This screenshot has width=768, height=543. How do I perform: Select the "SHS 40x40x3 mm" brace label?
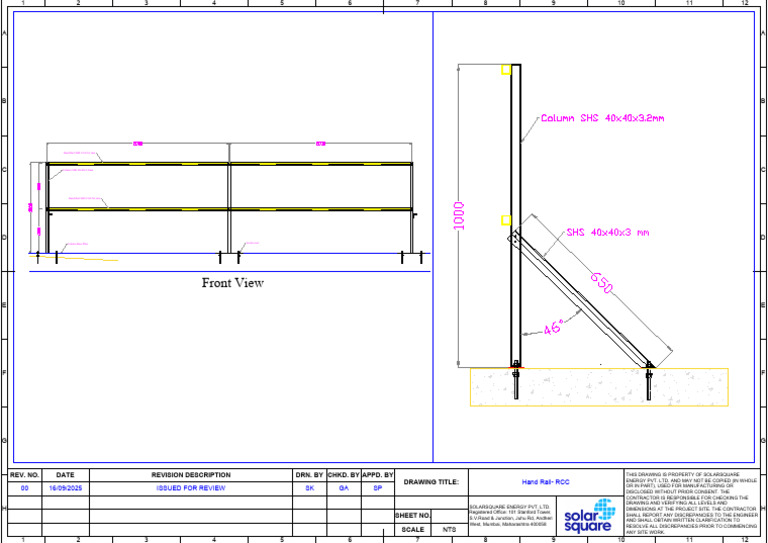pos(608,232)
